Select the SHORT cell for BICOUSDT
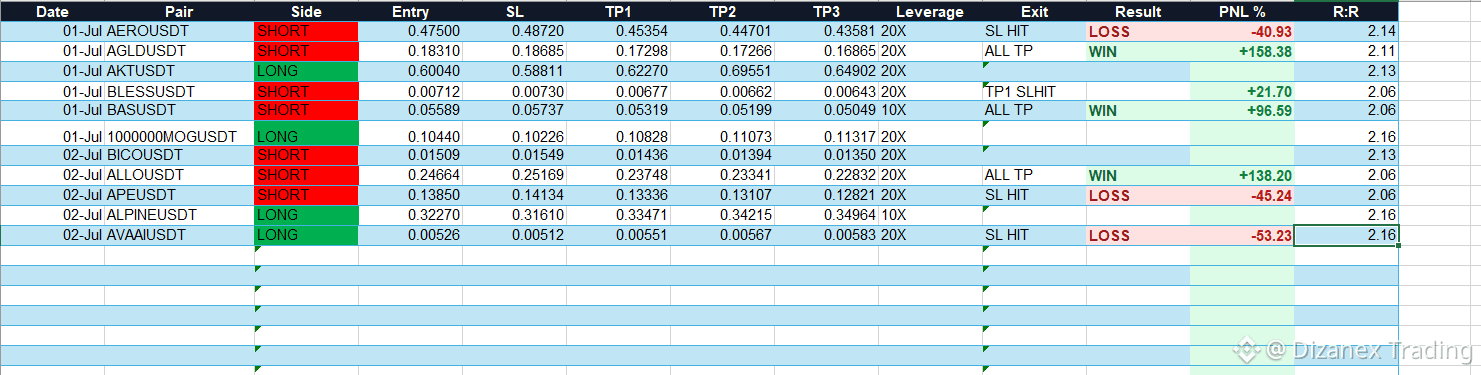 (306, 155)
